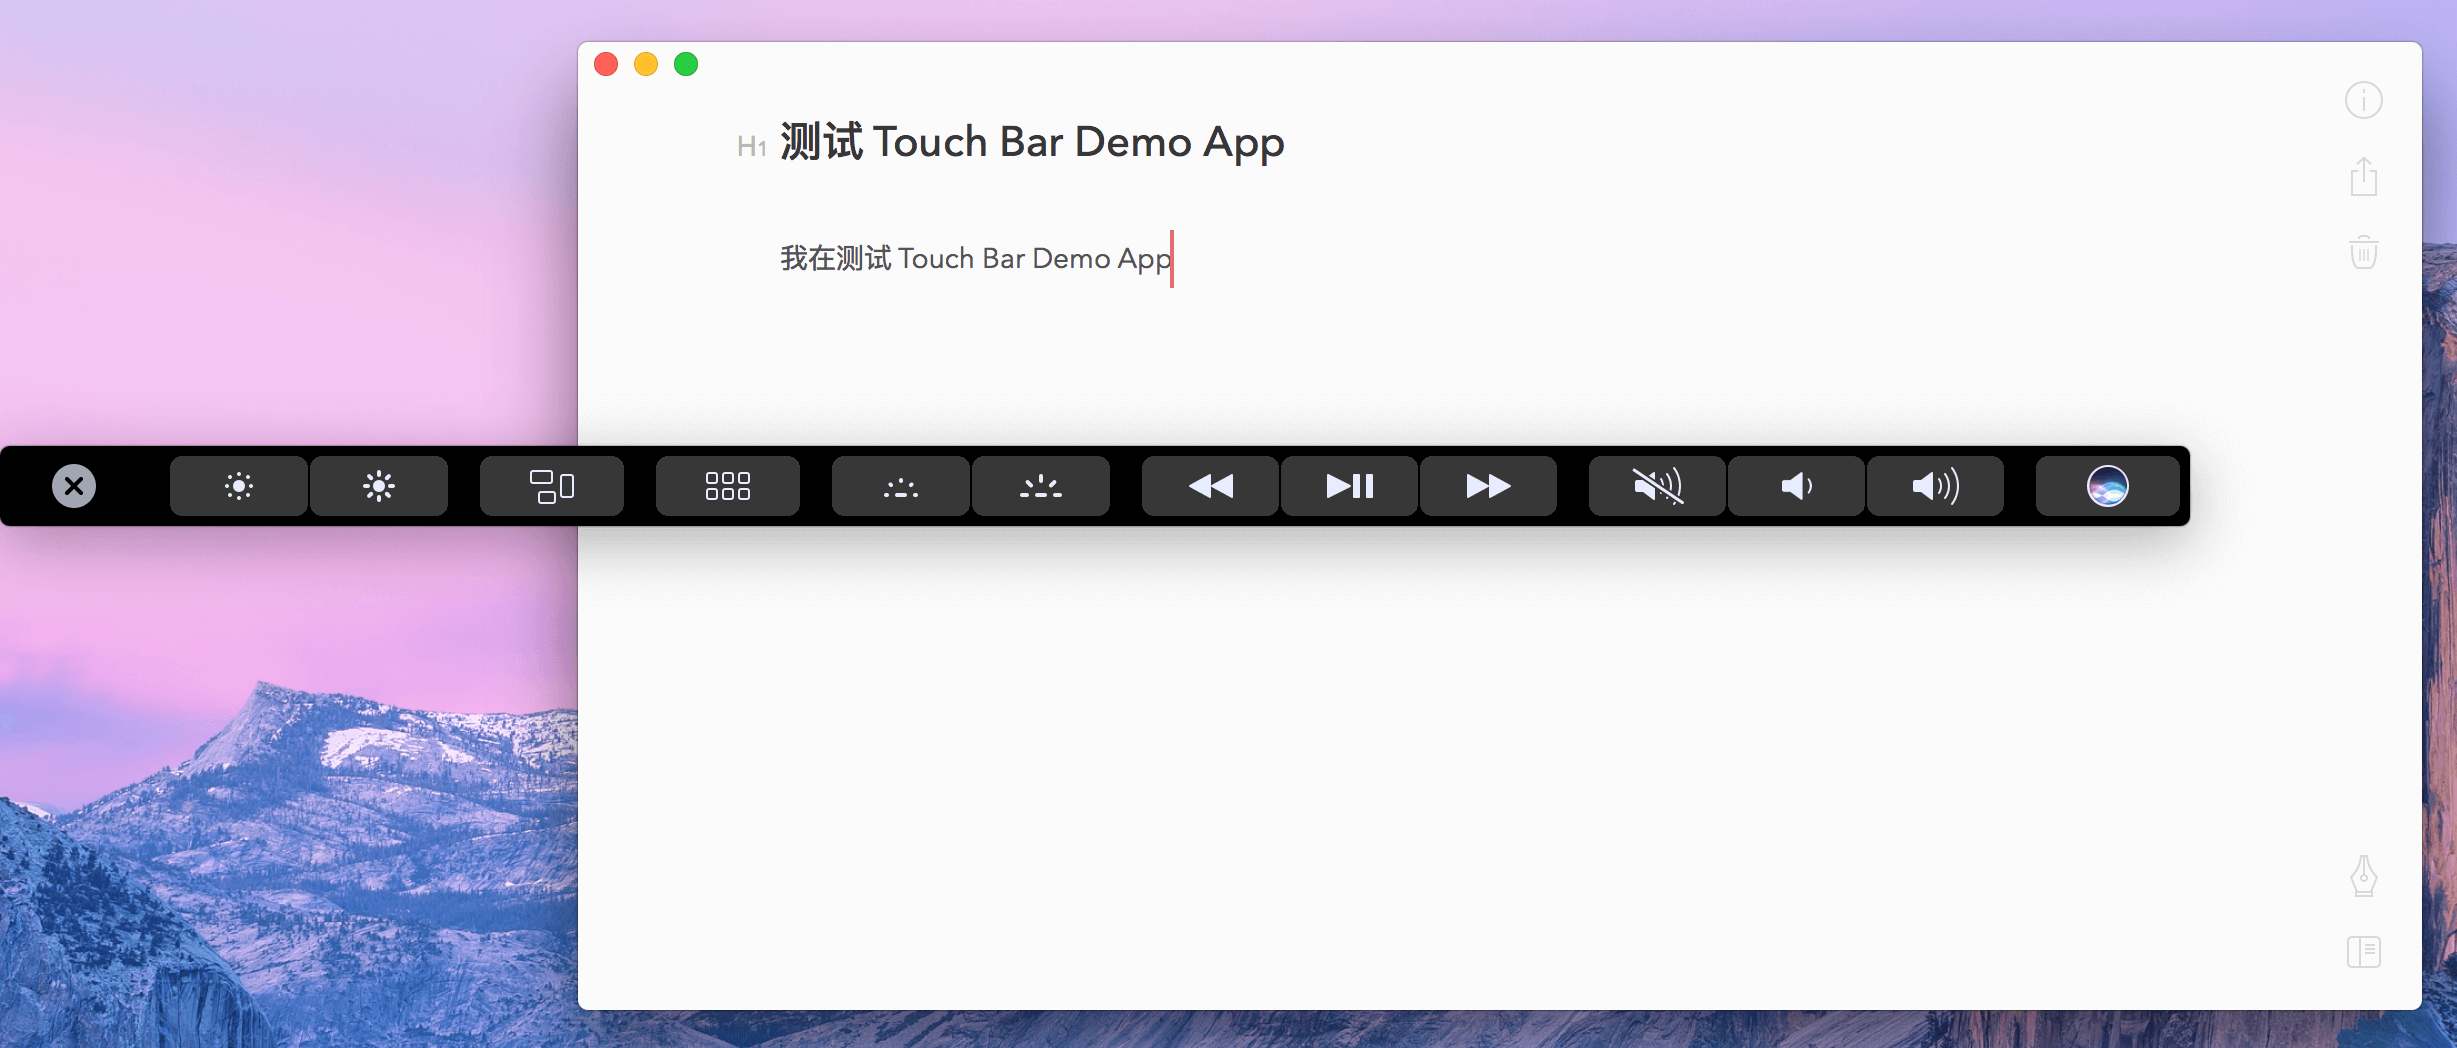Image resolution: width=2457 pixels, height=1048 pixels.
Task: Maximize the note window with green button
Action: (x=686, y=64)
